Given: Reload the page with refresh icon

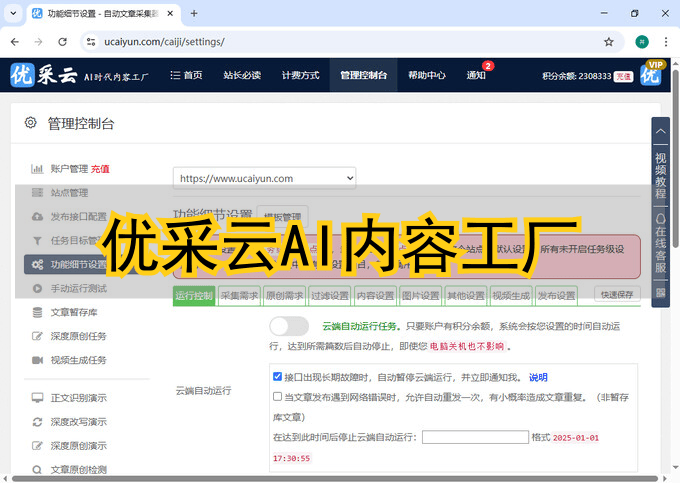Looking at the screenshot, I should point(62,42).
